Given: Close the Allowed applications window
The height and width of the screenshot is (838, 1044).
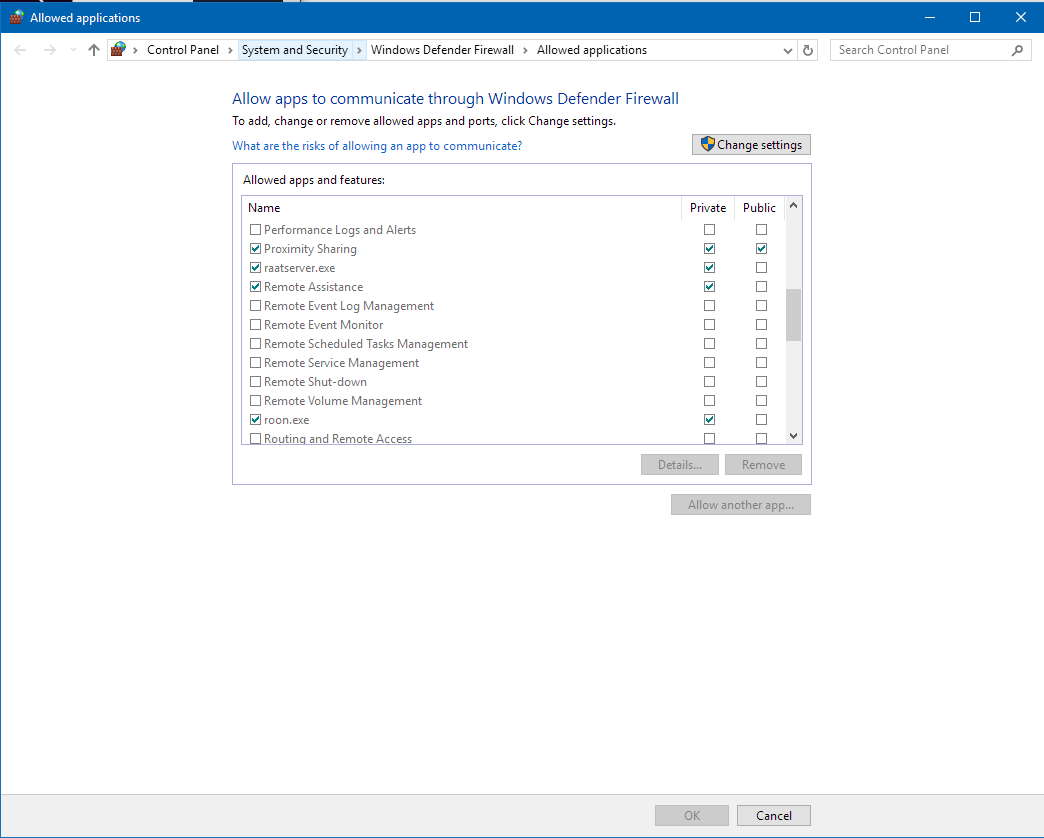Looking at the screenshot, I should tap(1021, 17).
